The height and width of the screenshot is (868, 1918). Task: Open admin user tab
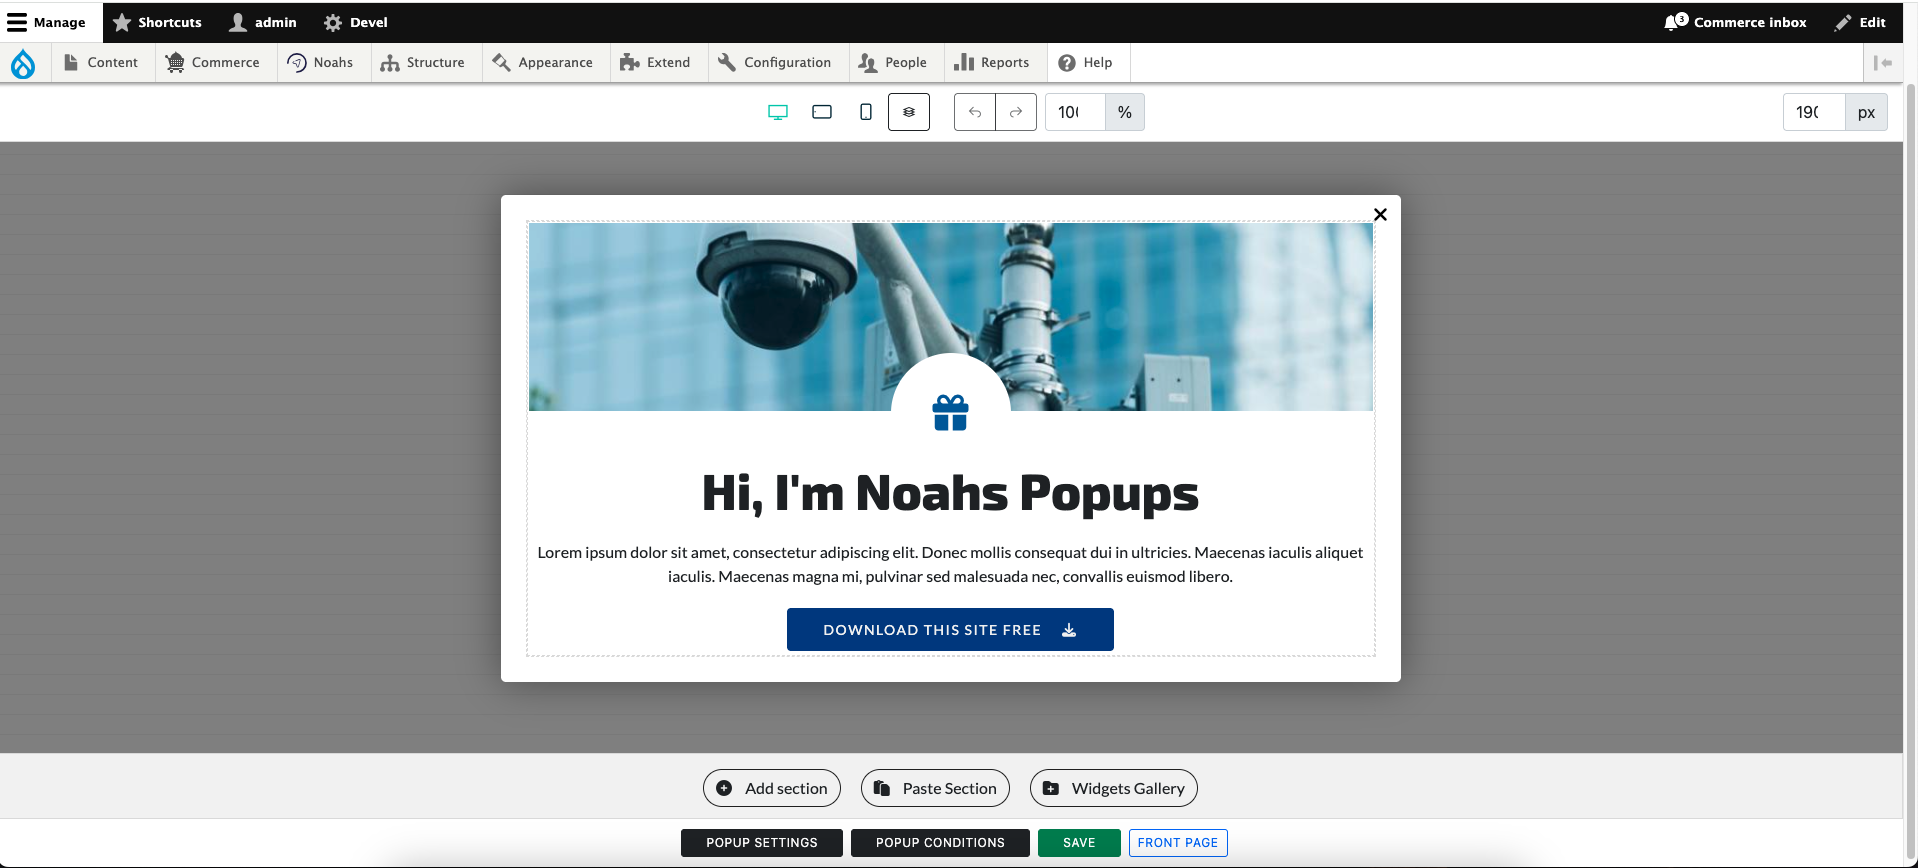(263, 22)
